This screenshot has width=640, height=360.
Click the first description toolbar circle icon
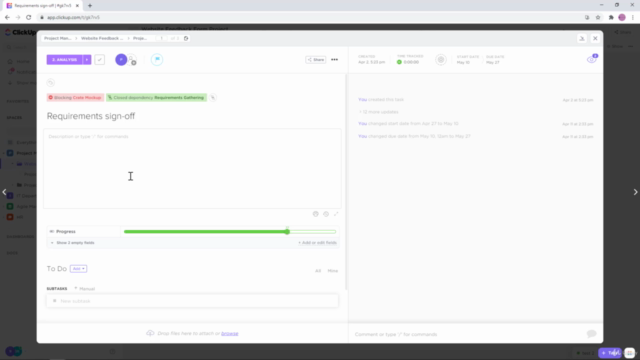coord(316,214)
